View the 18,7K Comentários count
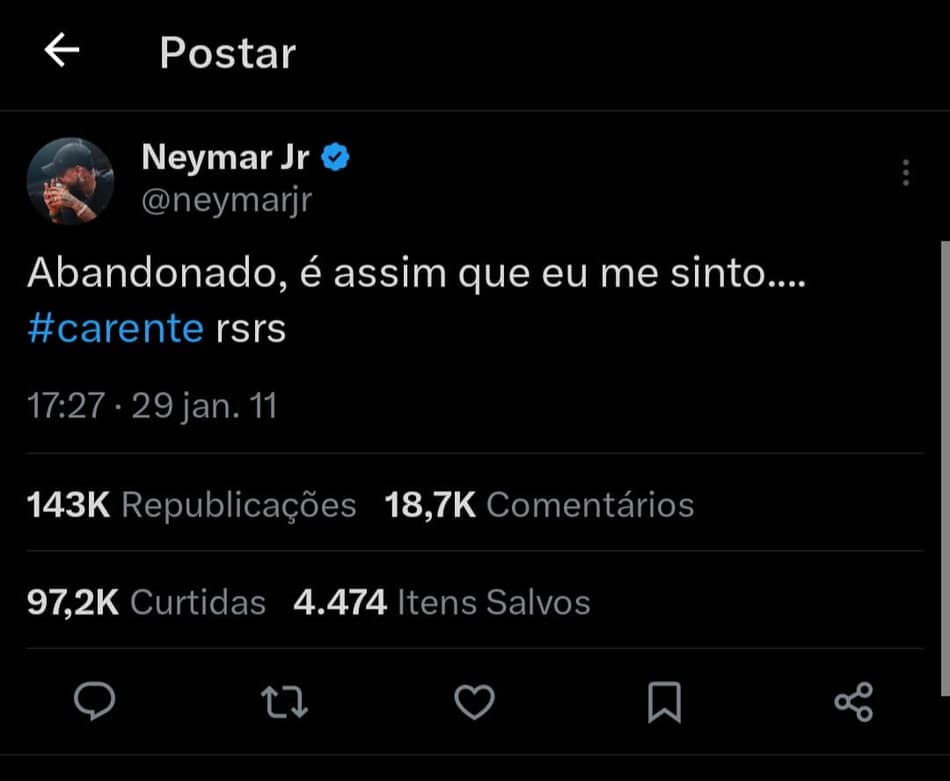950x781 pixels. 539,505
